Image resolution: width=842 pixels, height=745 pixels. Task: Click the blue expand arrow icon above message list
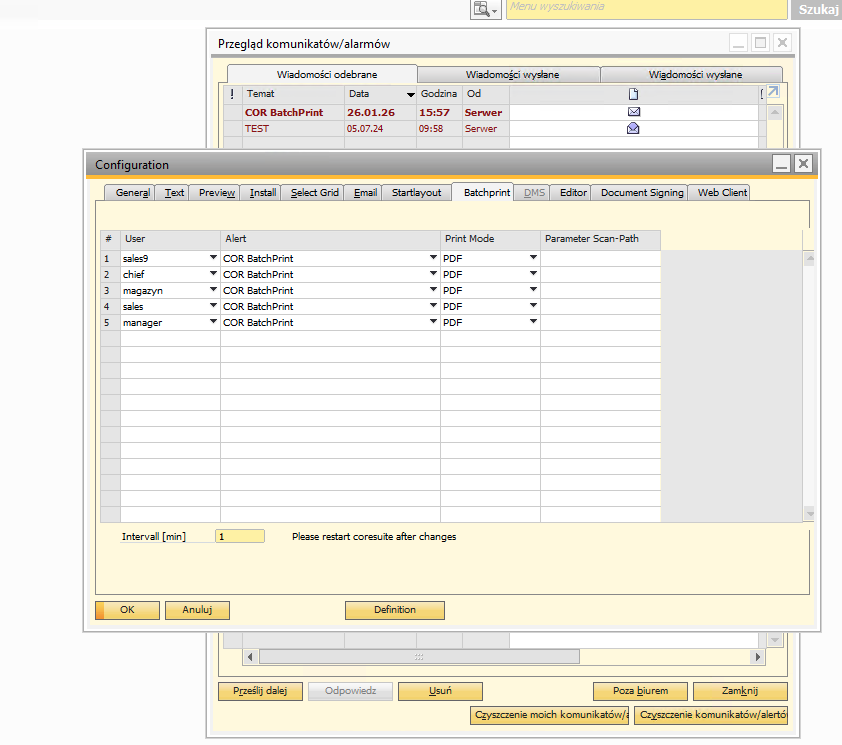click(772, 92)
